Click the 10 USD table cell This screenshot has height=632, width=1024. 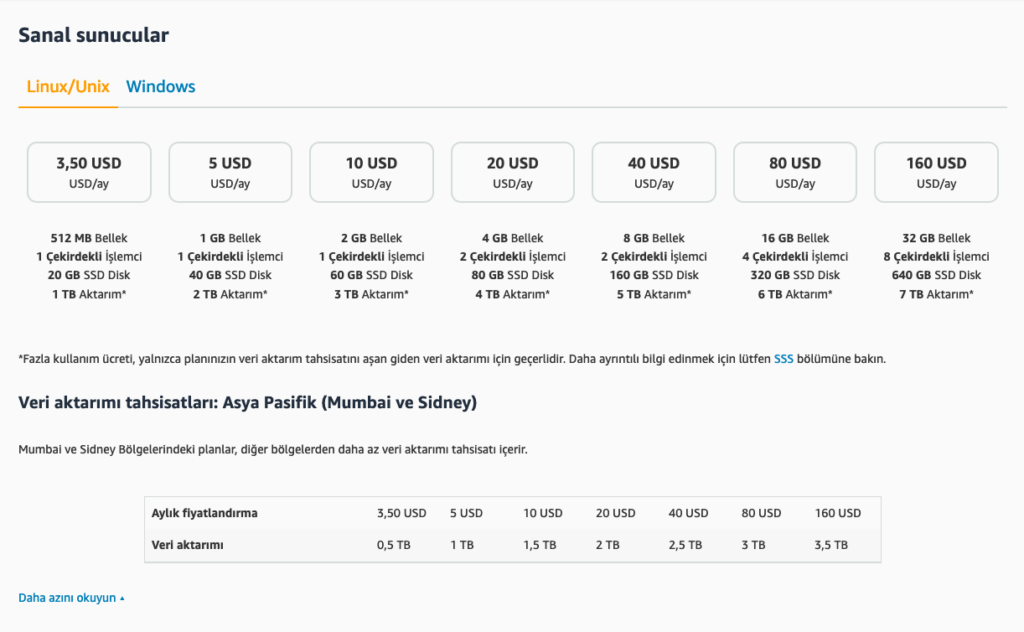[543, 513]
